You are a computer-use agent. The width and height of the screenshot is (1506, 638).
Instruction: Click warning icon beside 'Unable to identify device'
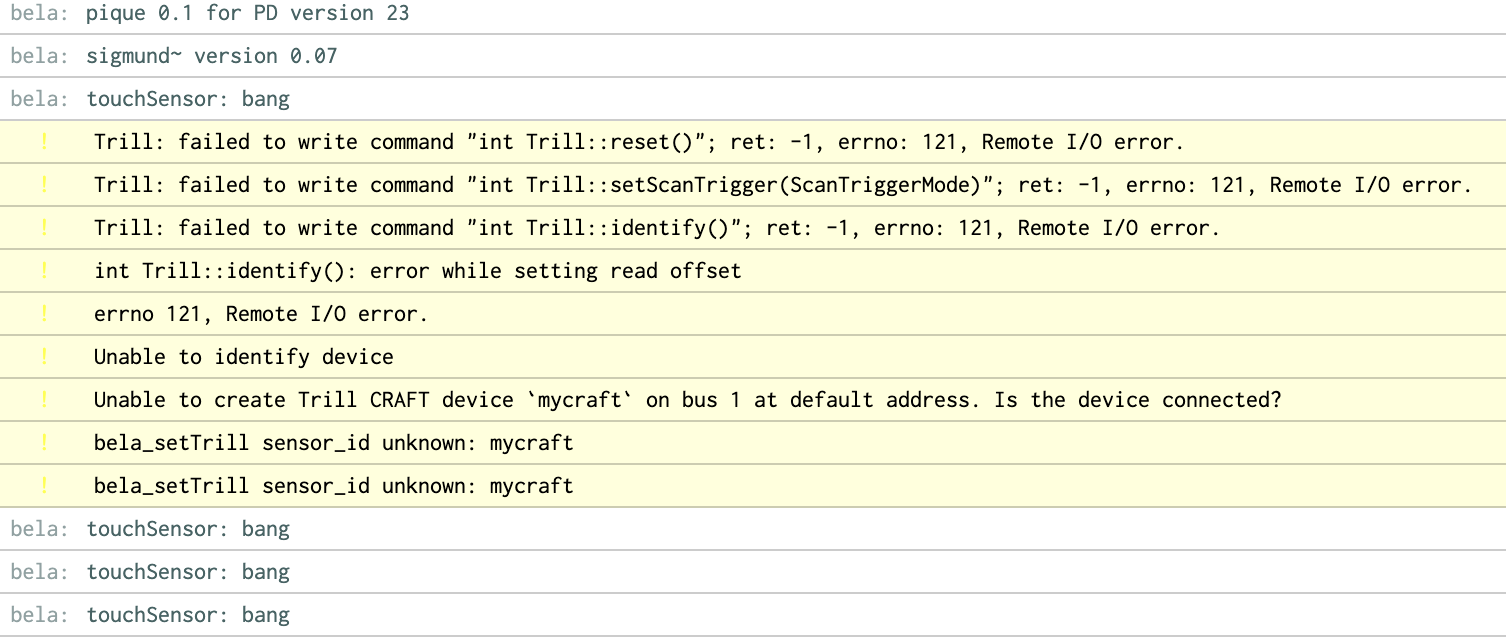click(44, 357)
